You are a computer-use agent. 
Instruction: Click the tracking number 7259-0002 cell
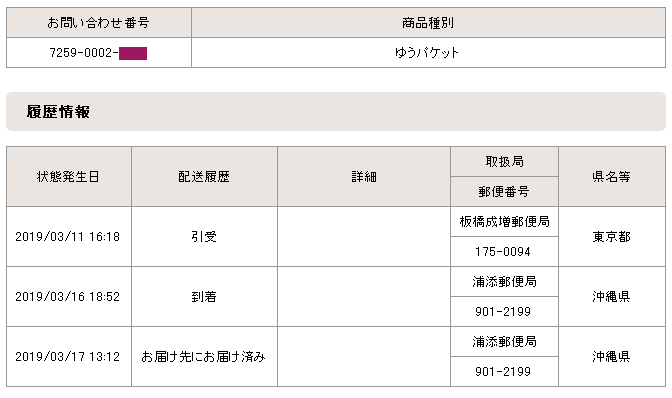click(x=99, y=53)
